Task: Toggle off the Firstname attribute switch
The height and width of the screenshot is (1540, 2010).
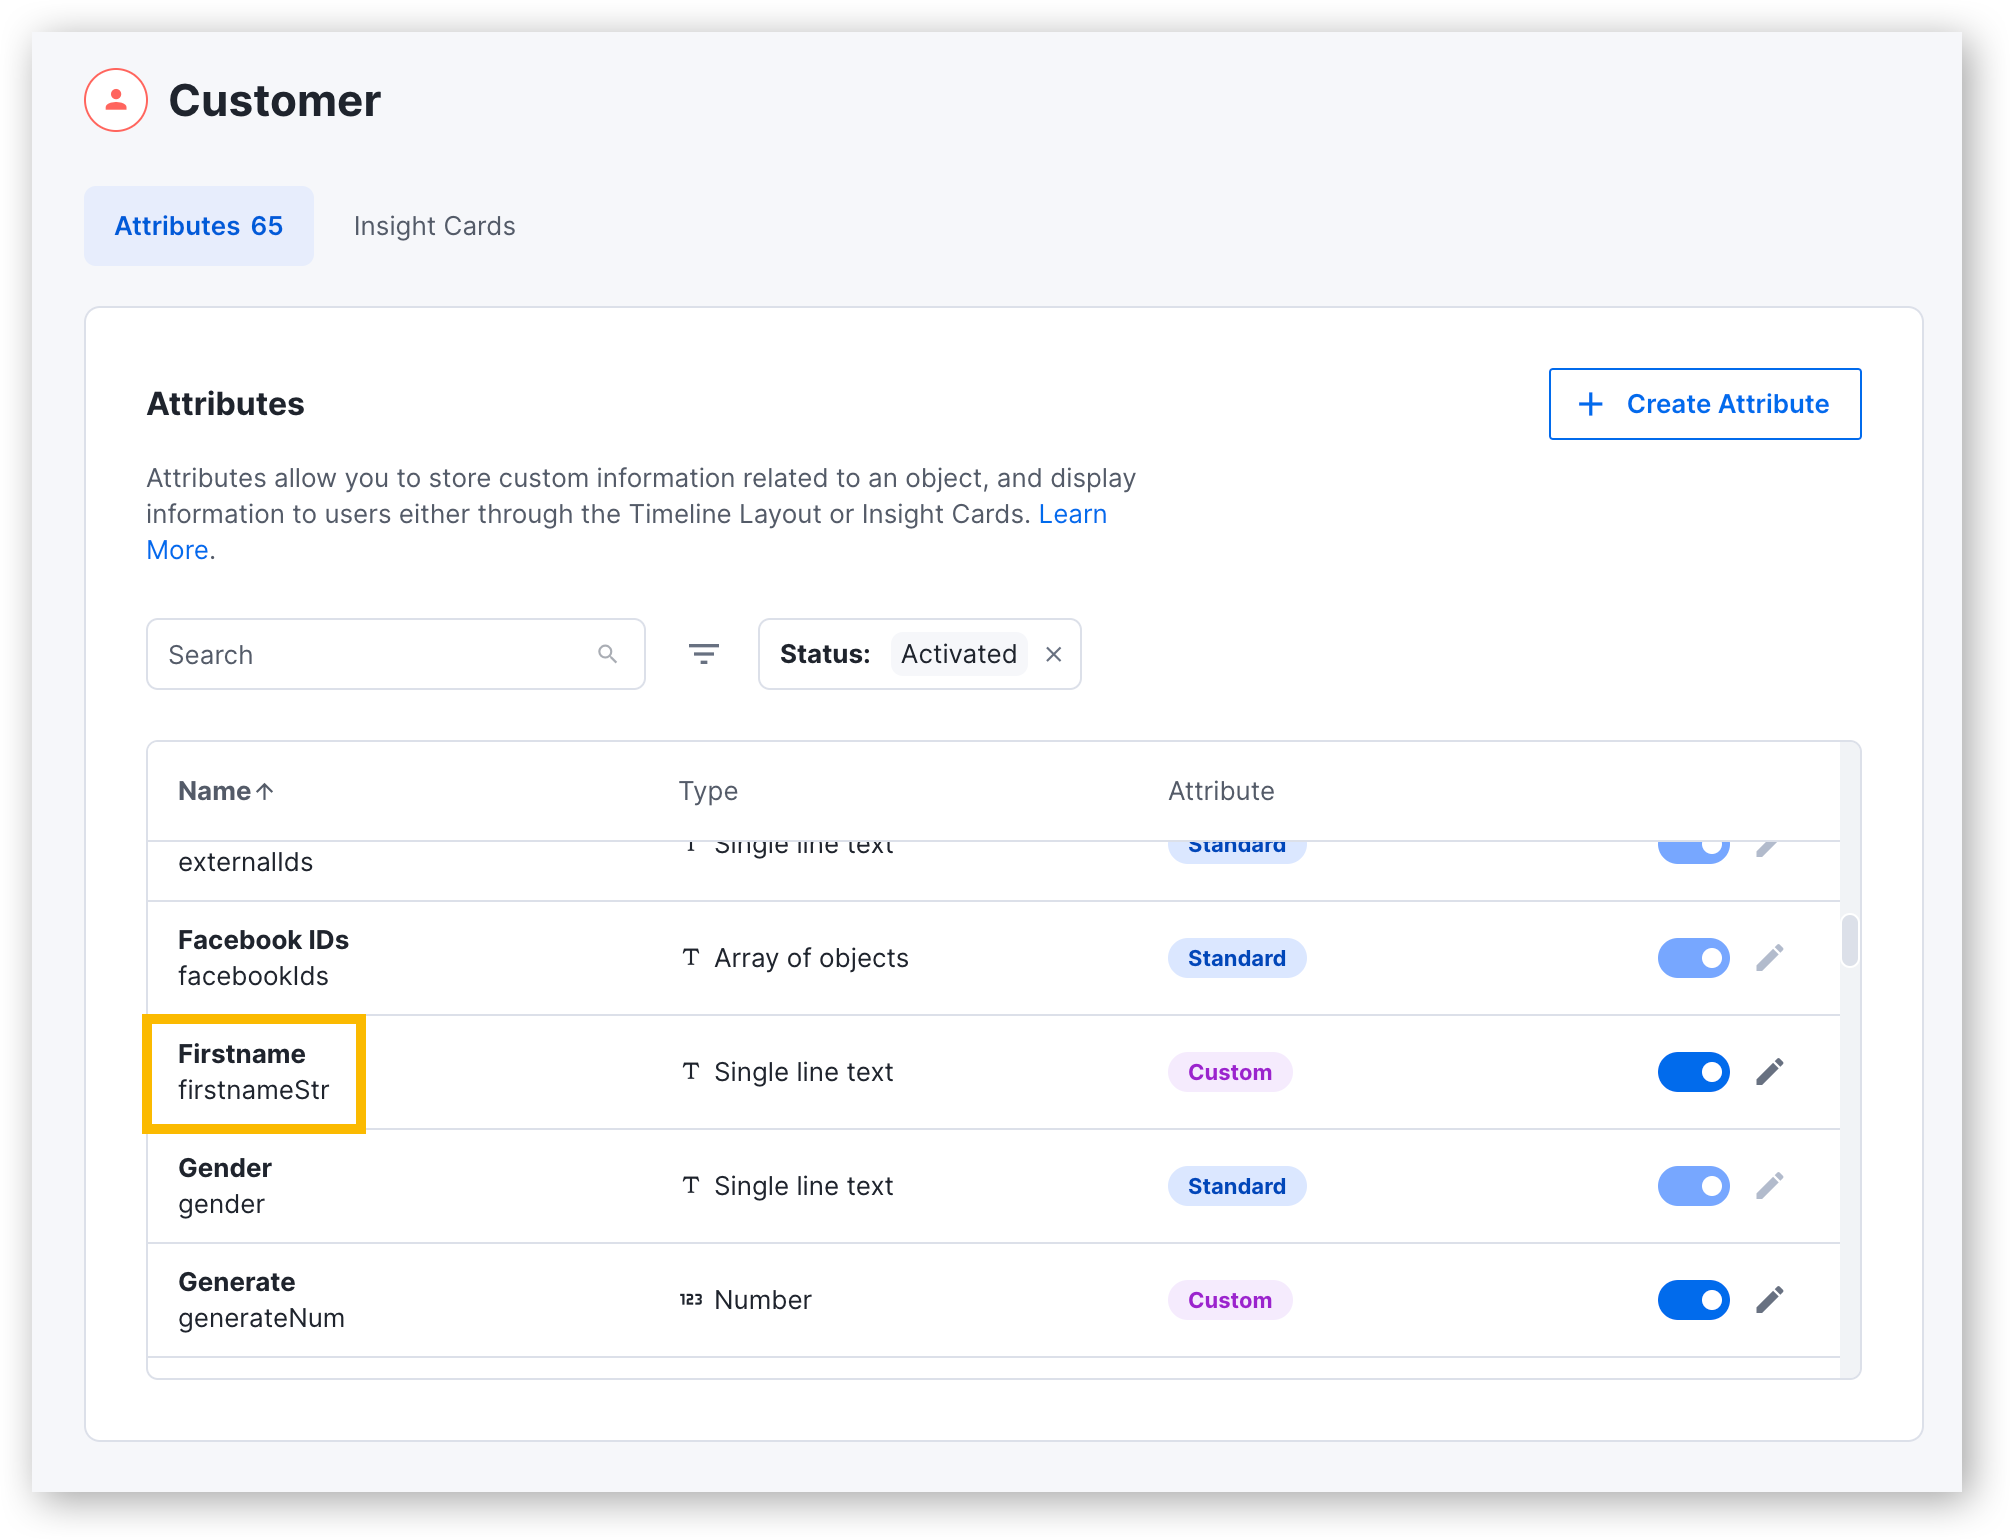Action: [1693, 1072]
